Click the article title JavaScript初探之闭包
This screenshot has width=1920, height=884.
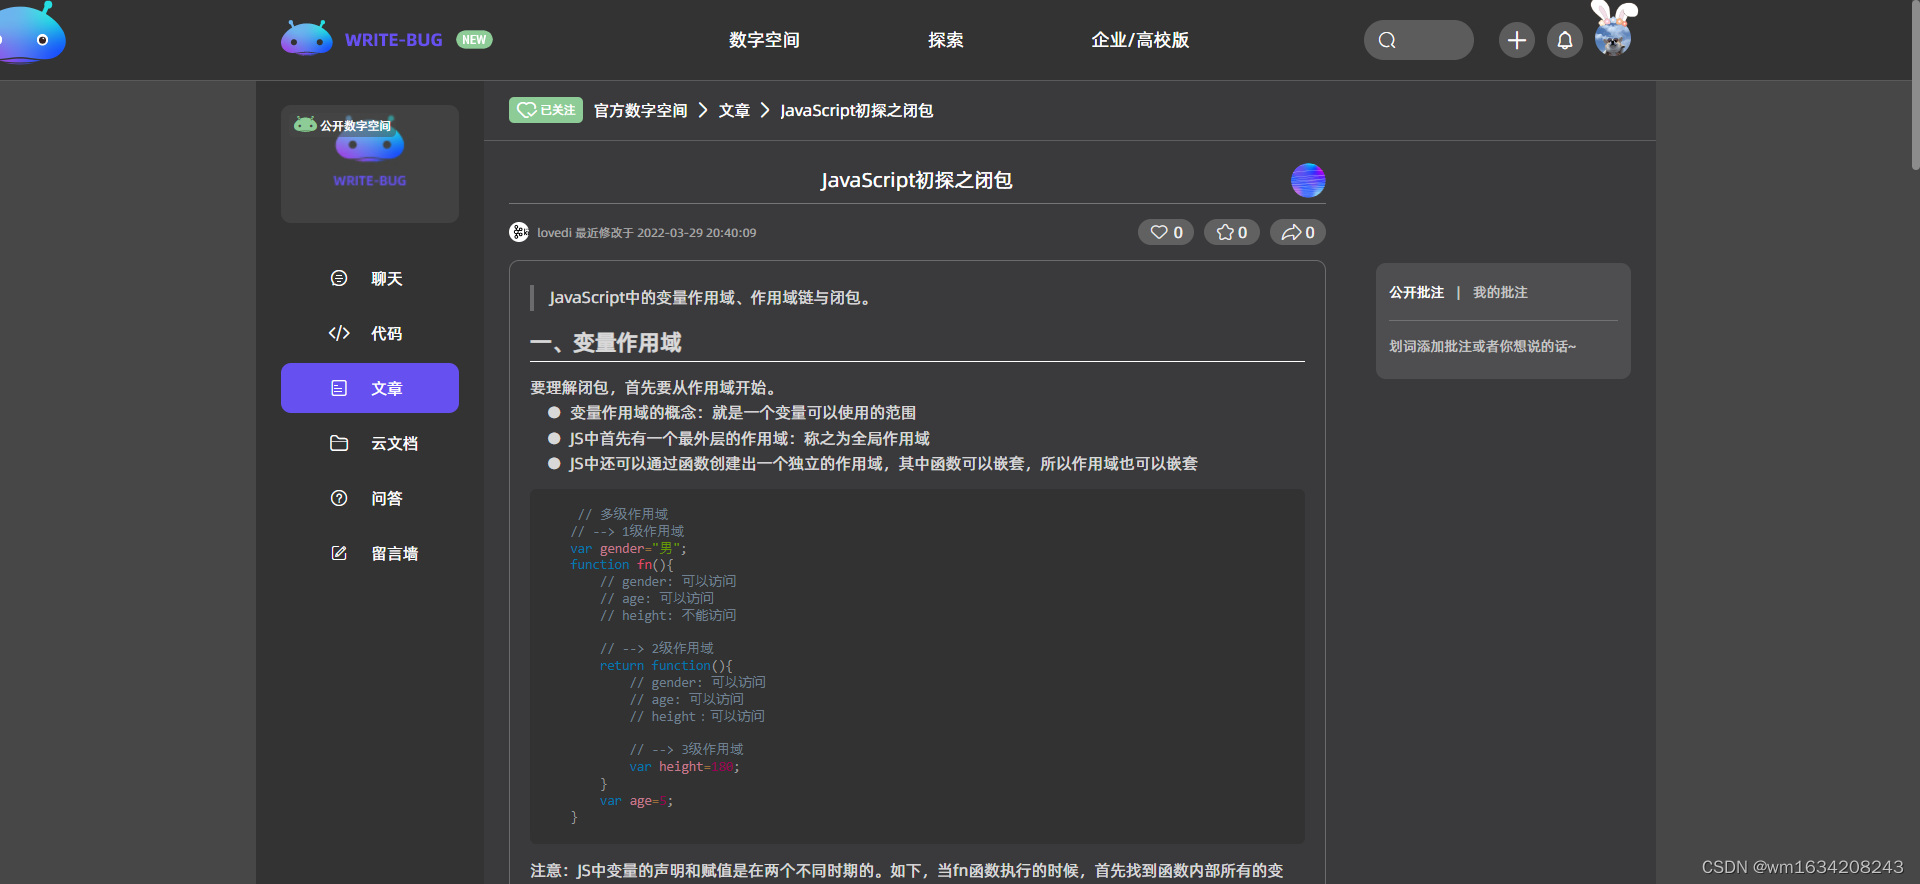(x=917, y=180)
